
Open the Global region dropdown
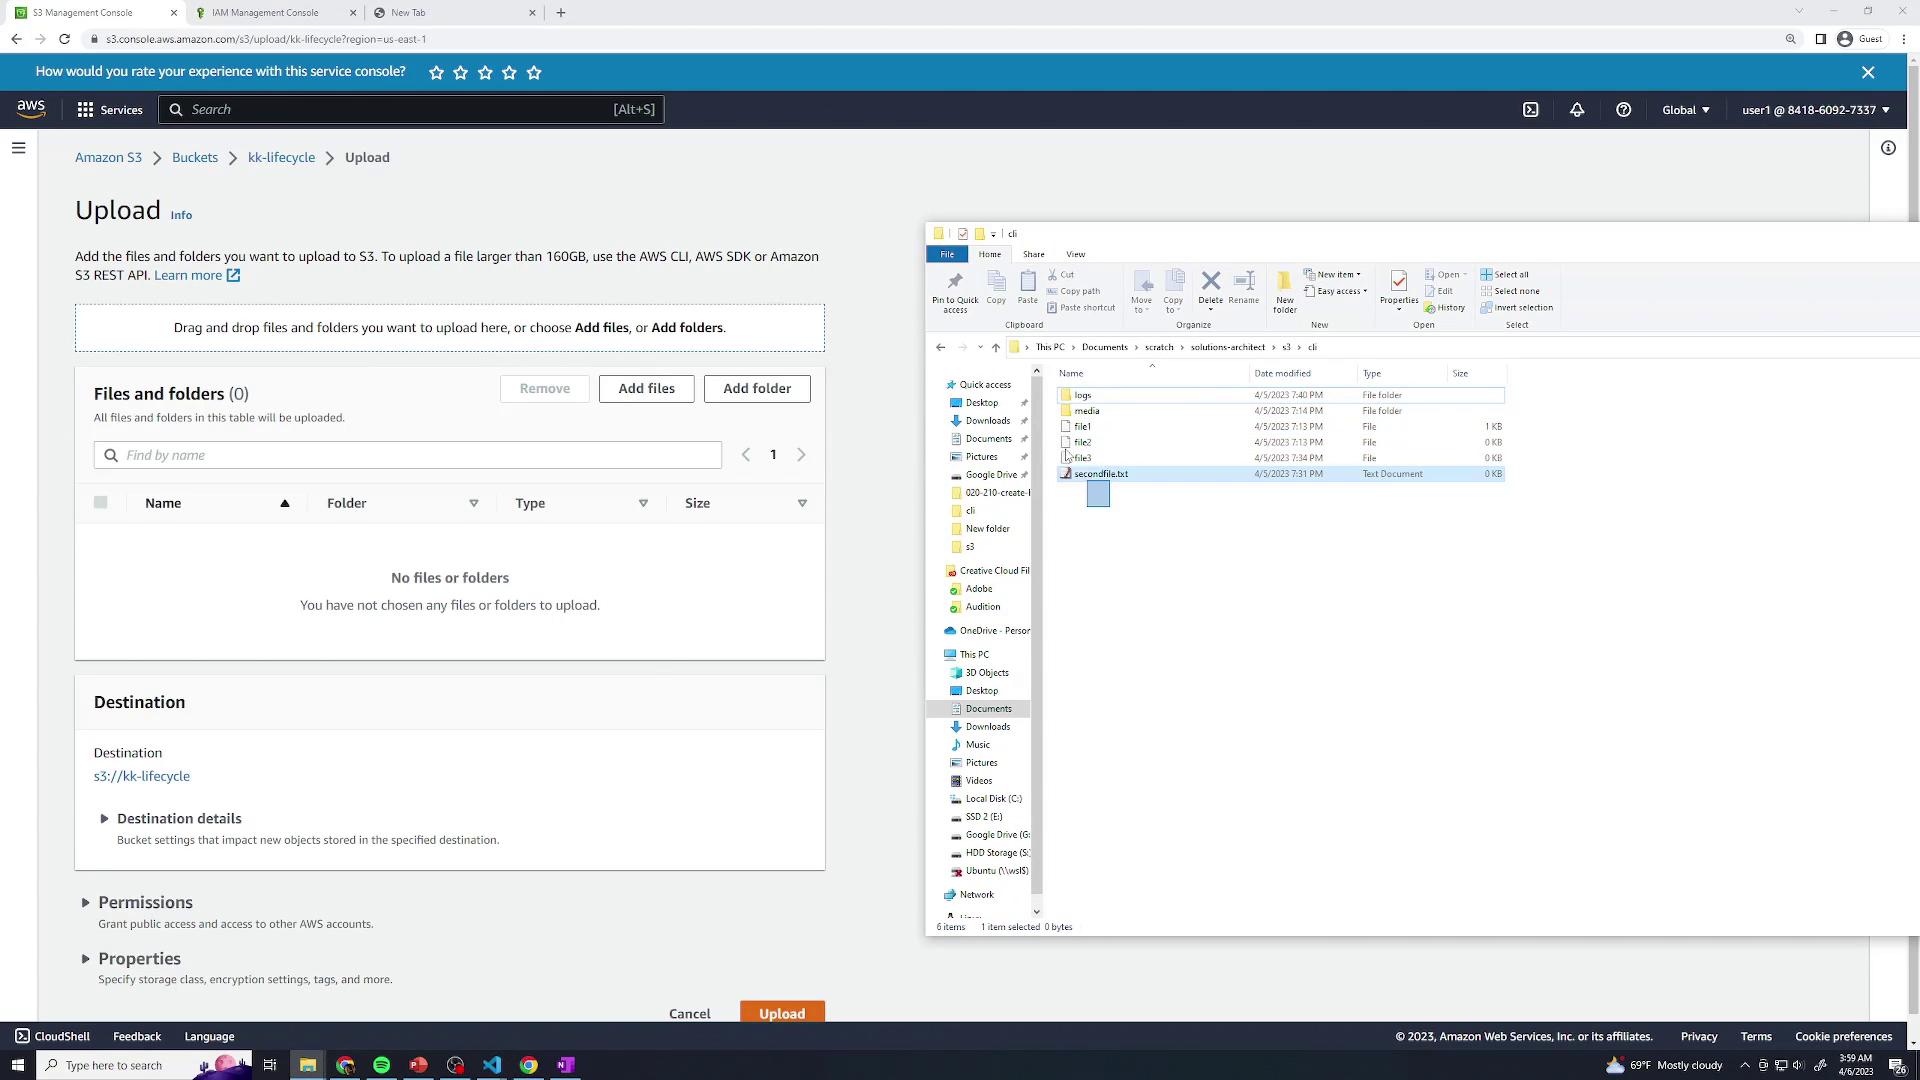pyautogui.click(x=1685, y=110)
